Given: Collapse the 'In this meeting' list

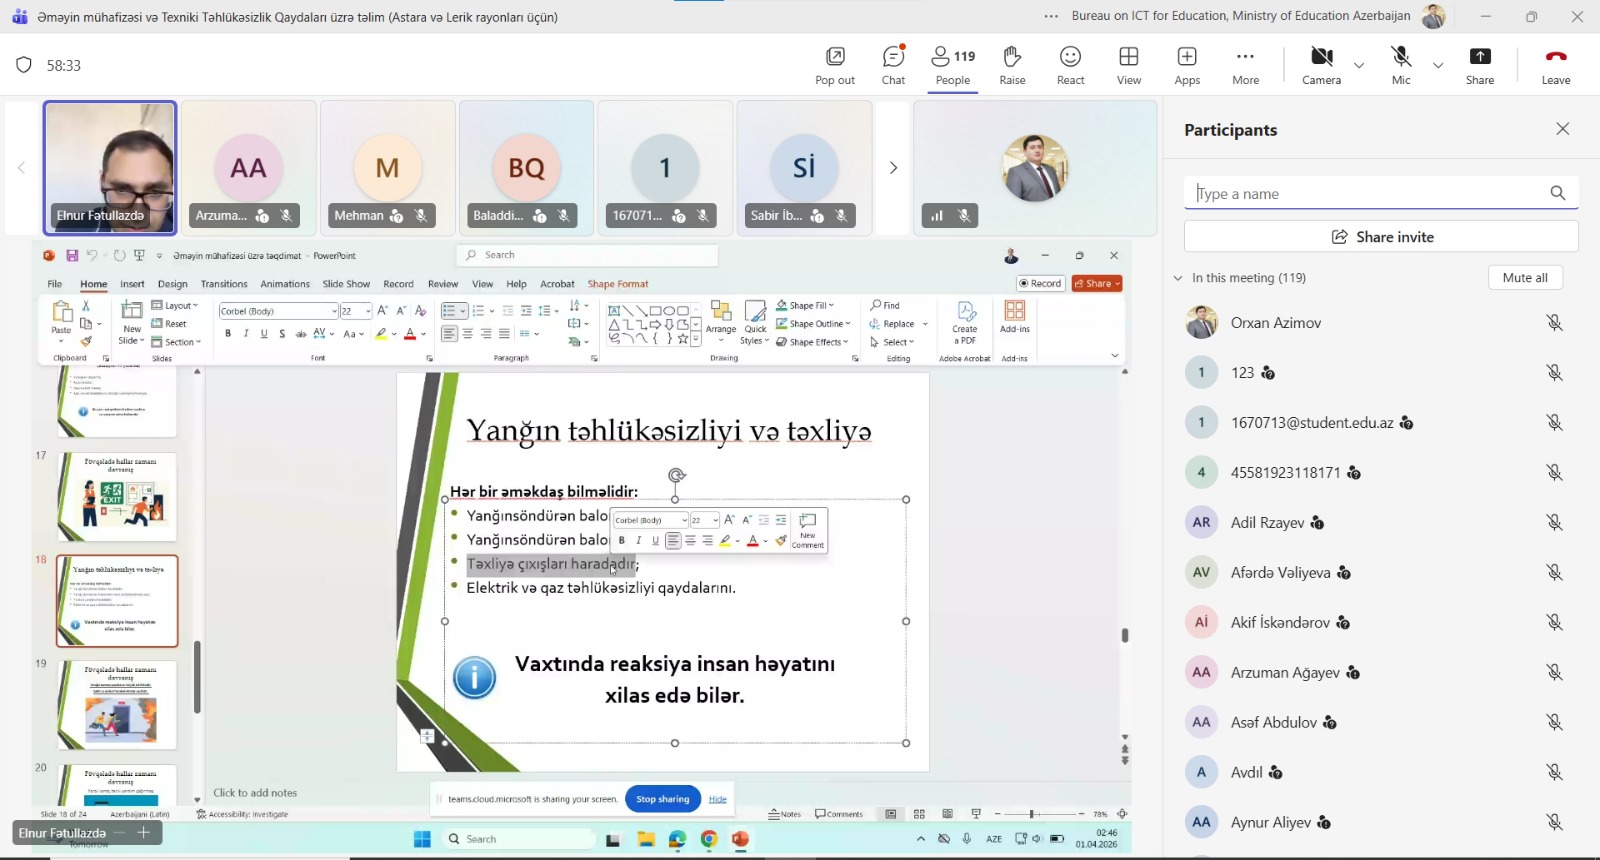Looking at the screenshot, I should coord(1178,278).
